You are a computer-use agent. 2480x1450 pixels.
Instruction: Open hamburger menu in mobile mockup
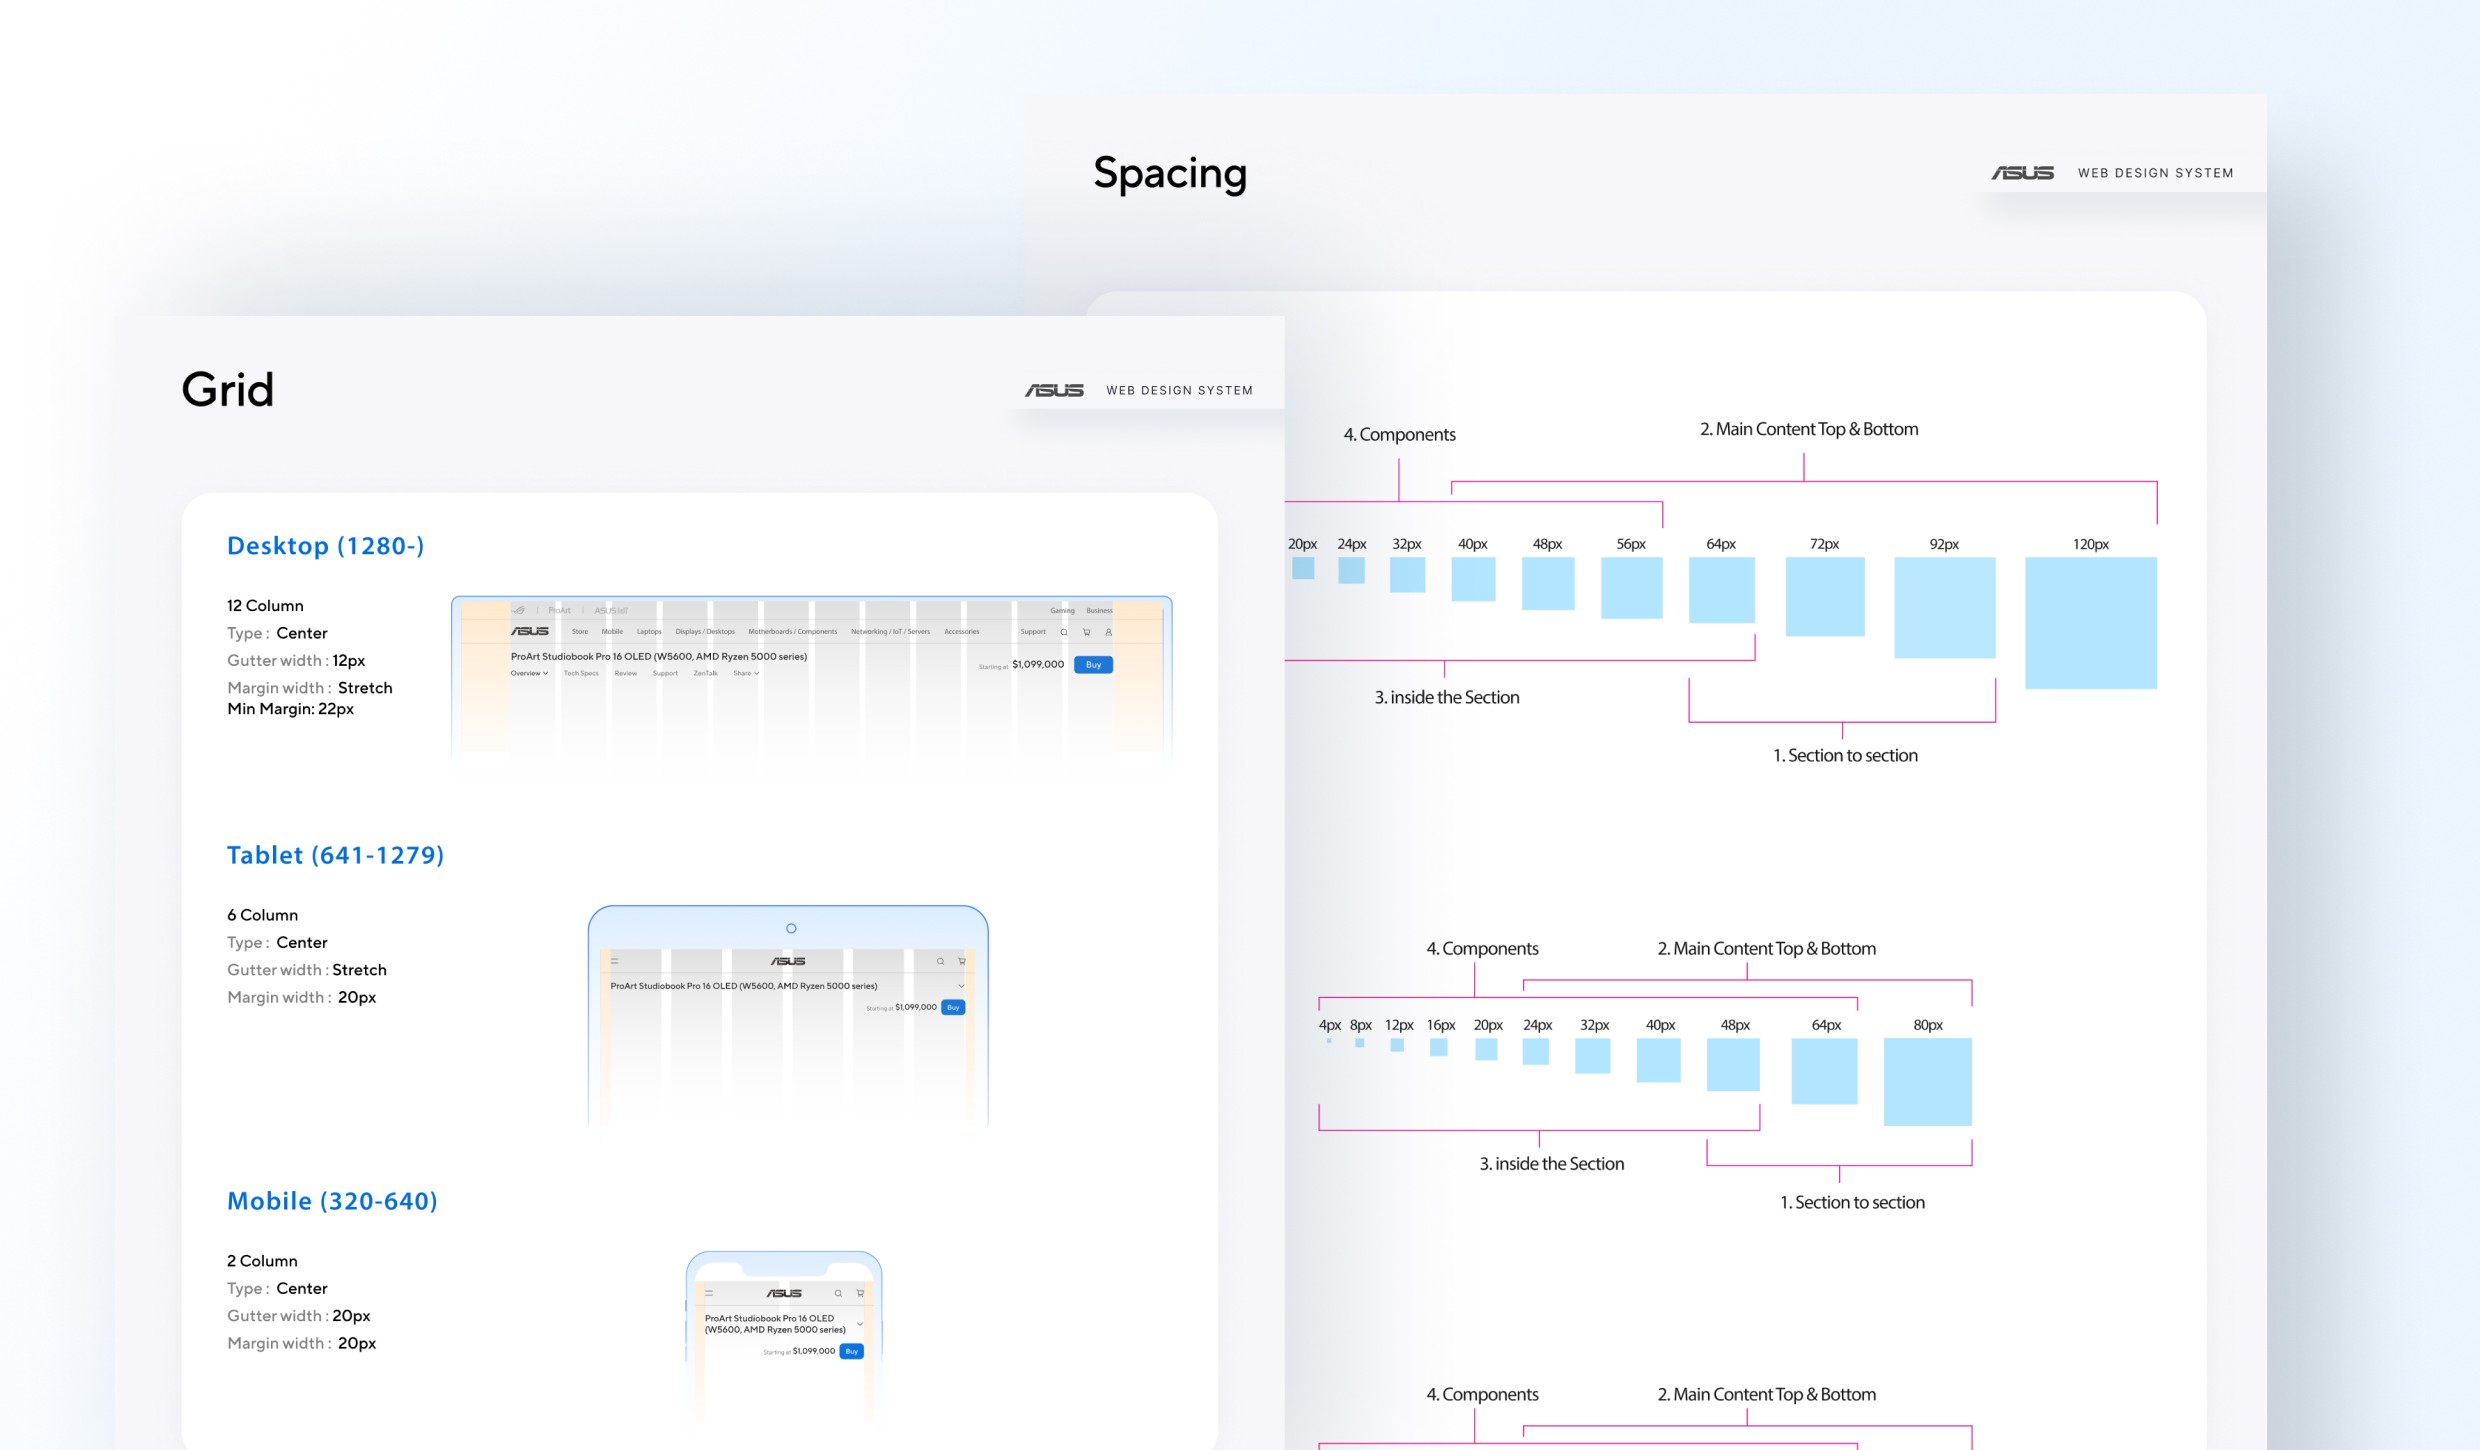[709, 1293]
